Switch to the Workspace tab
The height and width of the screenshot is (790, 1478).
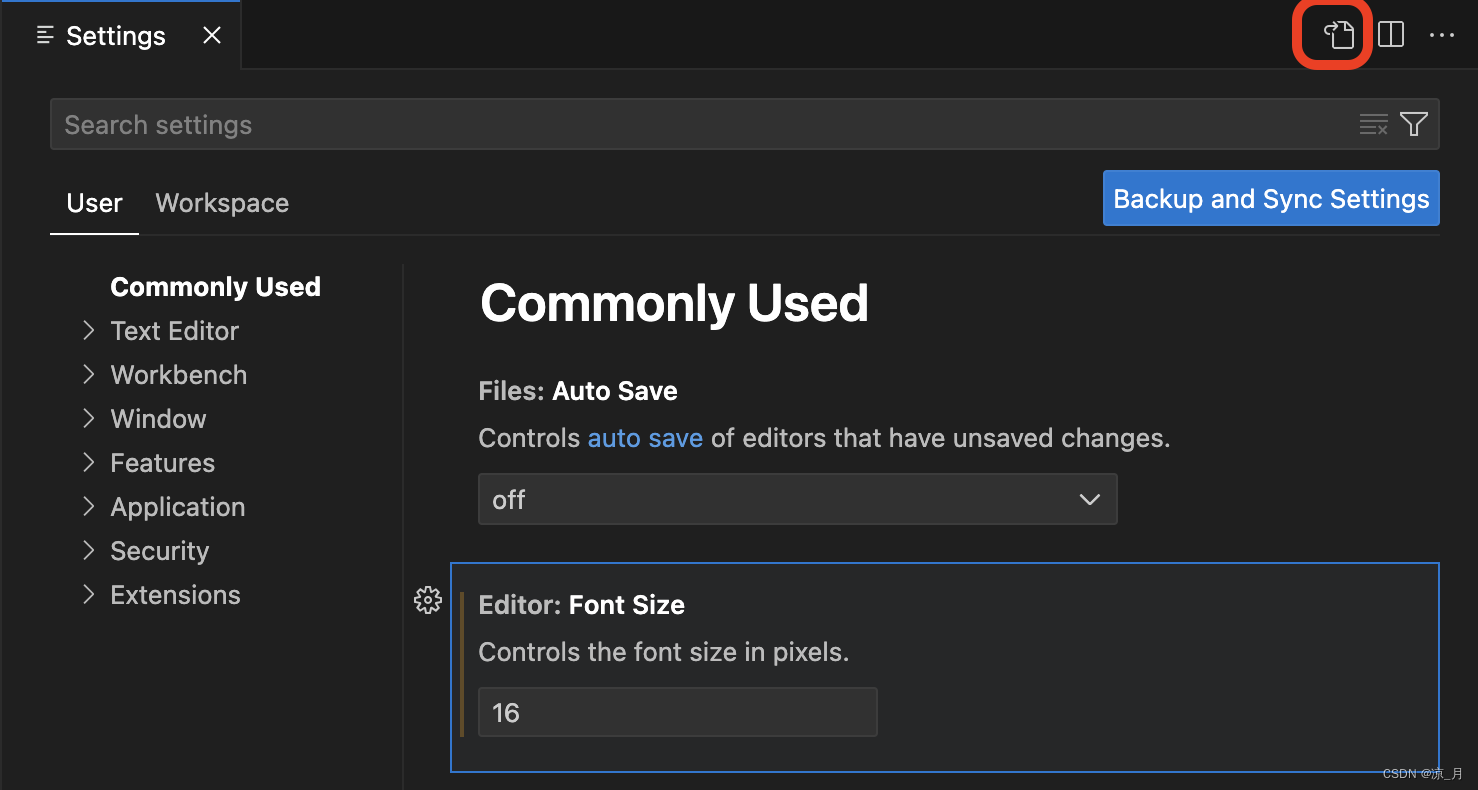tap(222, 203)
